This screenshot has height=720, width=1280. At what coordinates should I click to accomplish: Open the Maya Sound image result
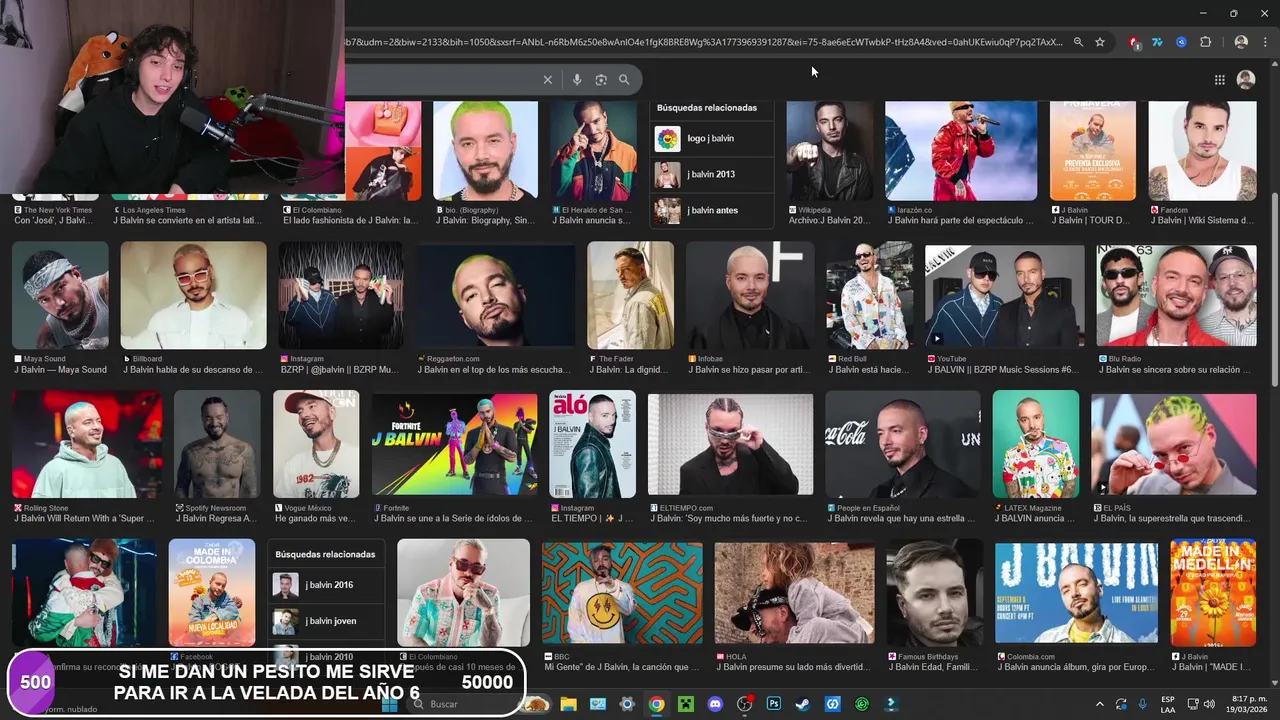[x=60, y=295]
